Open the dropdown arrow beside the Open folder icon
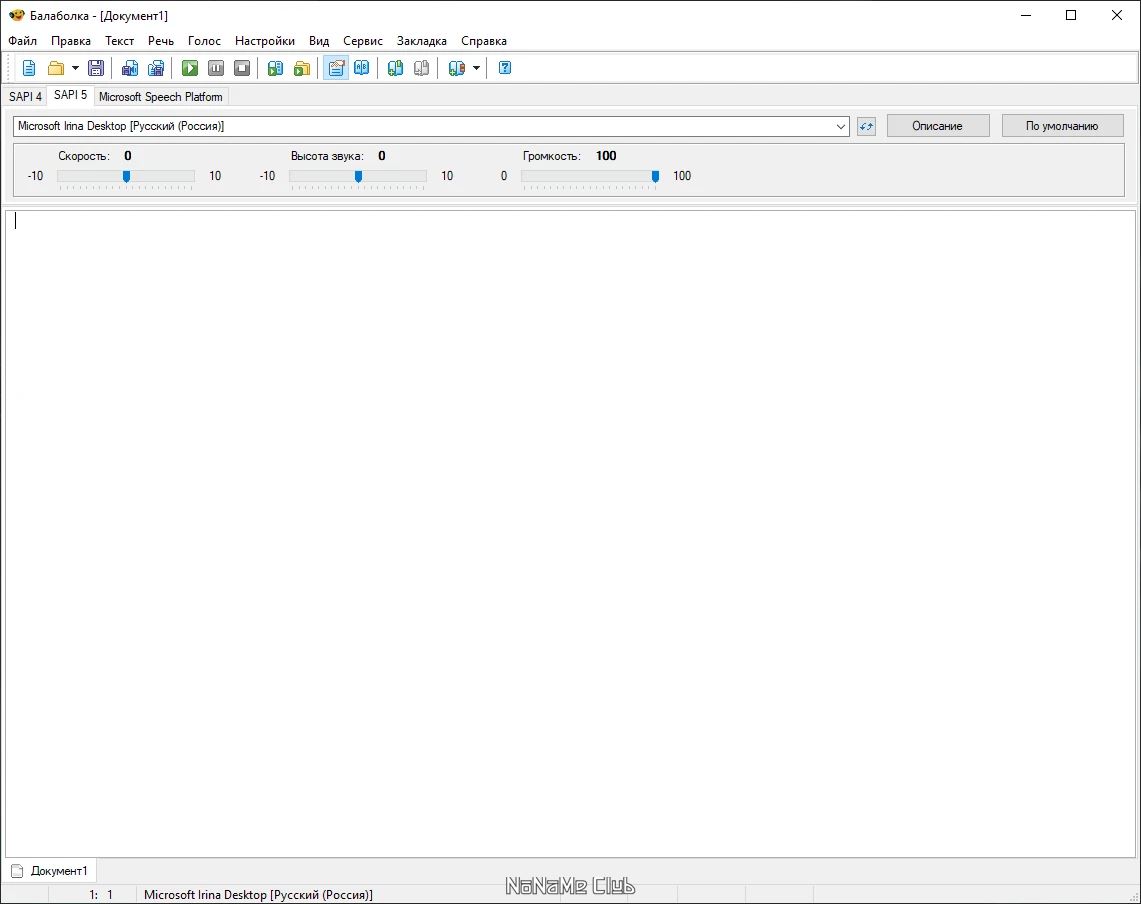The image size is (1141, 904). click(x=75, y=68)
